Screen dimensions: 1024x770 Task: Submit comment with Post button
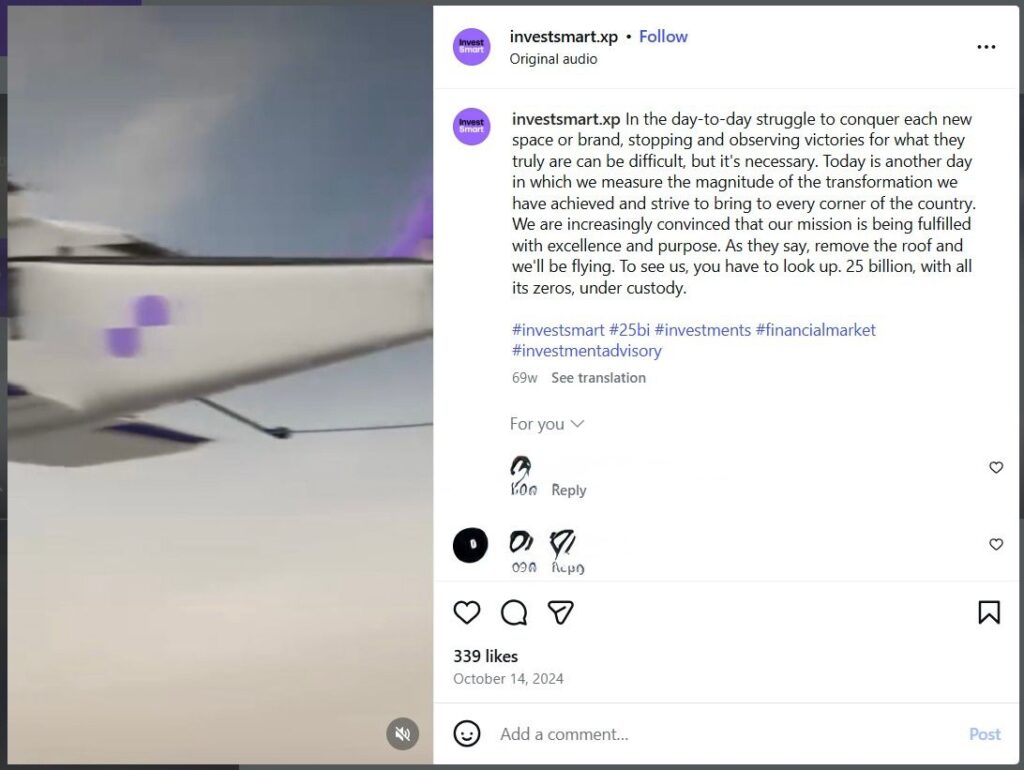click(985, 734)
